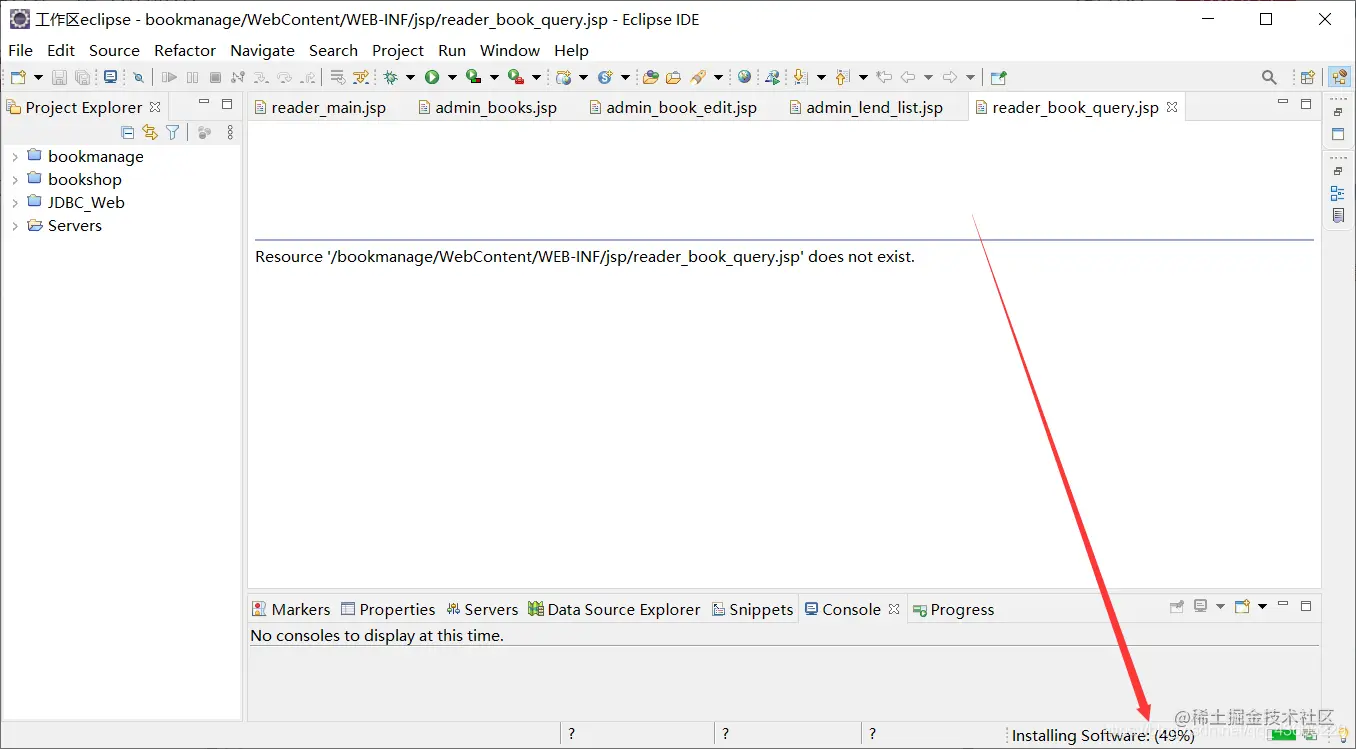The height and width of the screenshot is (749, 1356).
Task: Click the Search magnifier icon in toolbar
Action: (1269, 77)
